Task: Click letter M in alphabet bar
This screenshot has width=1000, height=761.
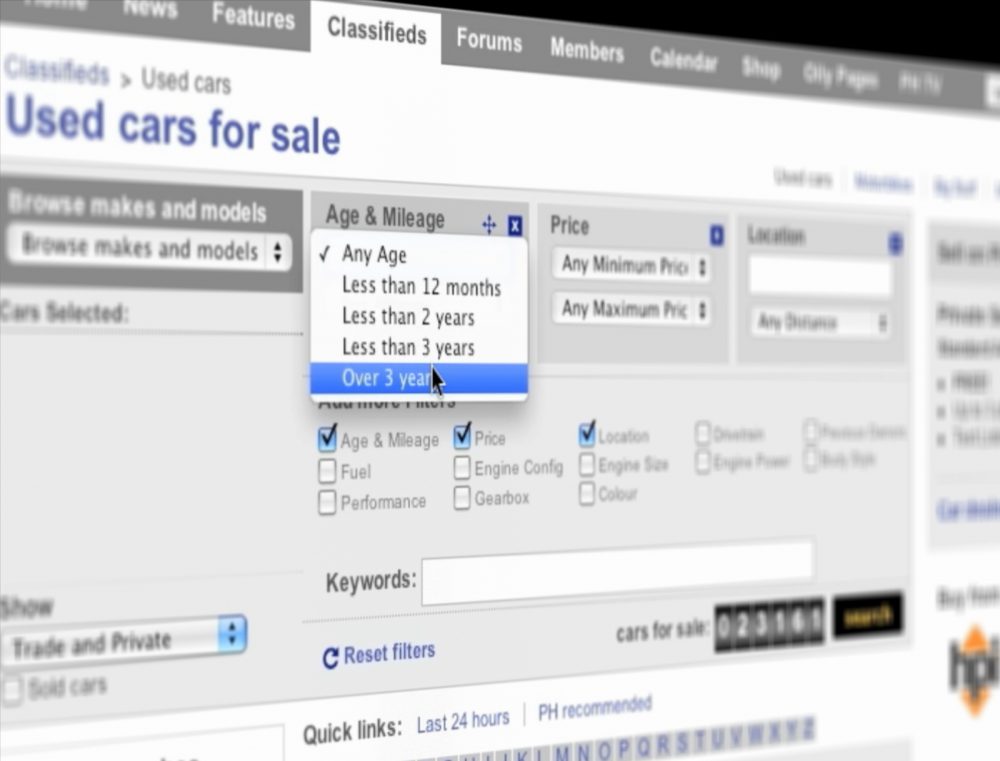Action: click(562, 753)
